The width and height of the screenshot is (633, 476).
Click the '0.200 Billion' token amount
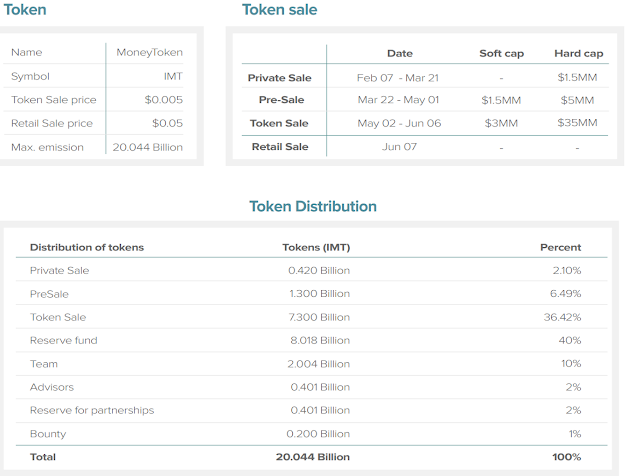pos(318,434)
